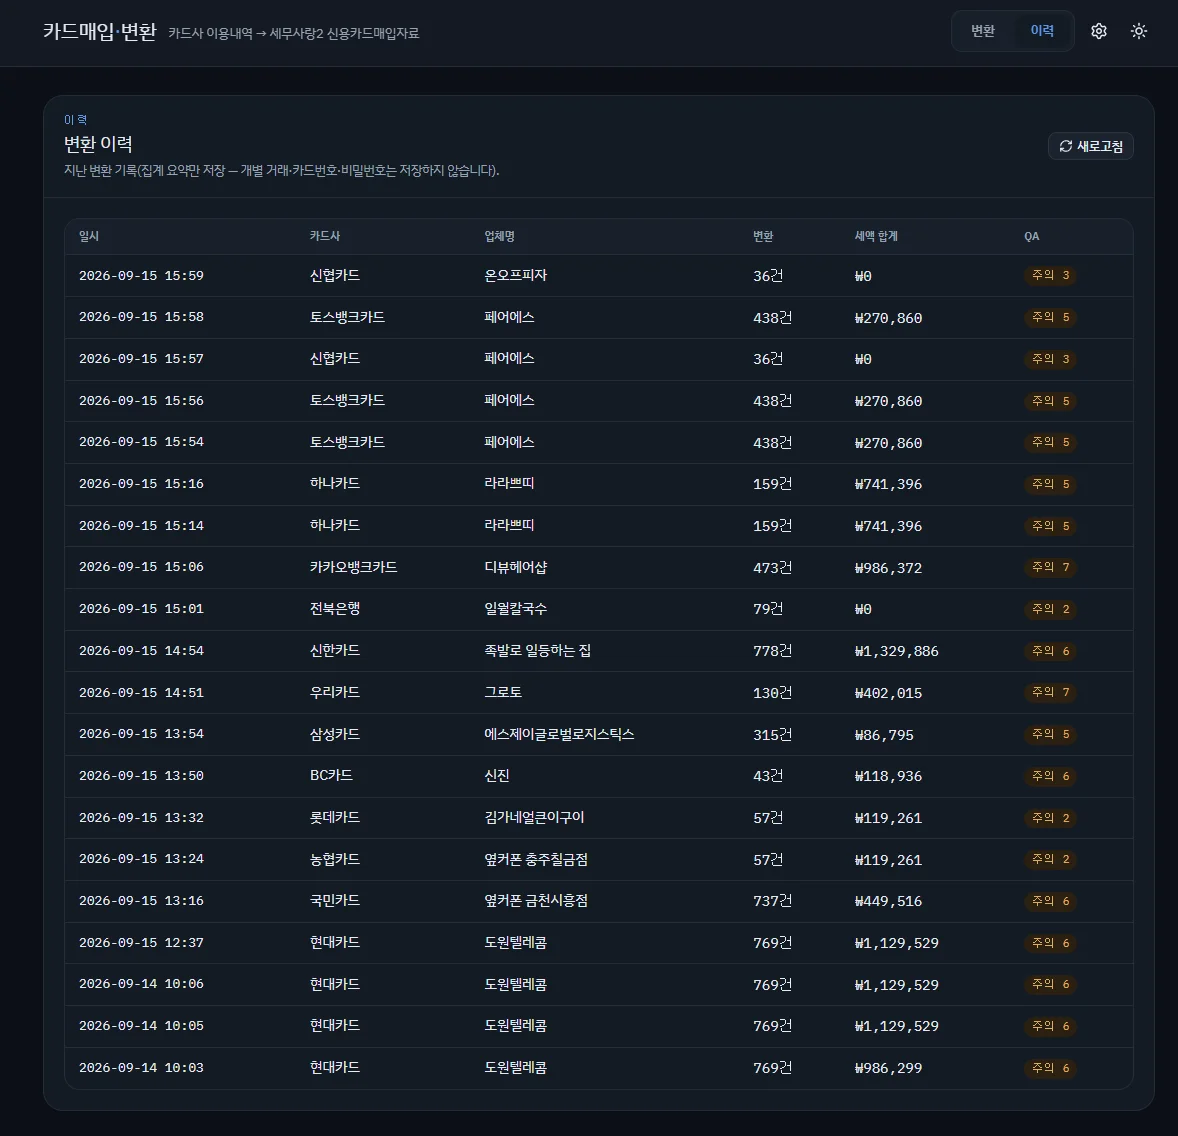Image resolution: width=1178 pixels, height=1136 pixels.
Task: Open the 2026-09-15 15:16 하나카드 entry
Action: pos(599,484)
